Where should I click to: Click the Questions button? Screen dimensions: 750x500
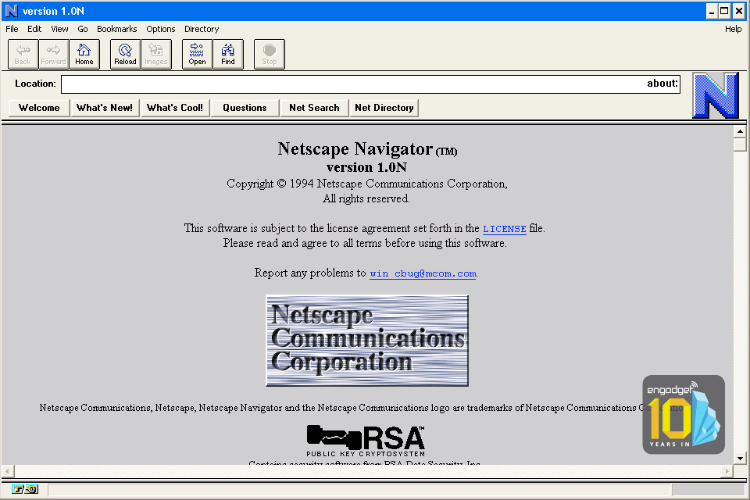(x=245, y=108)
